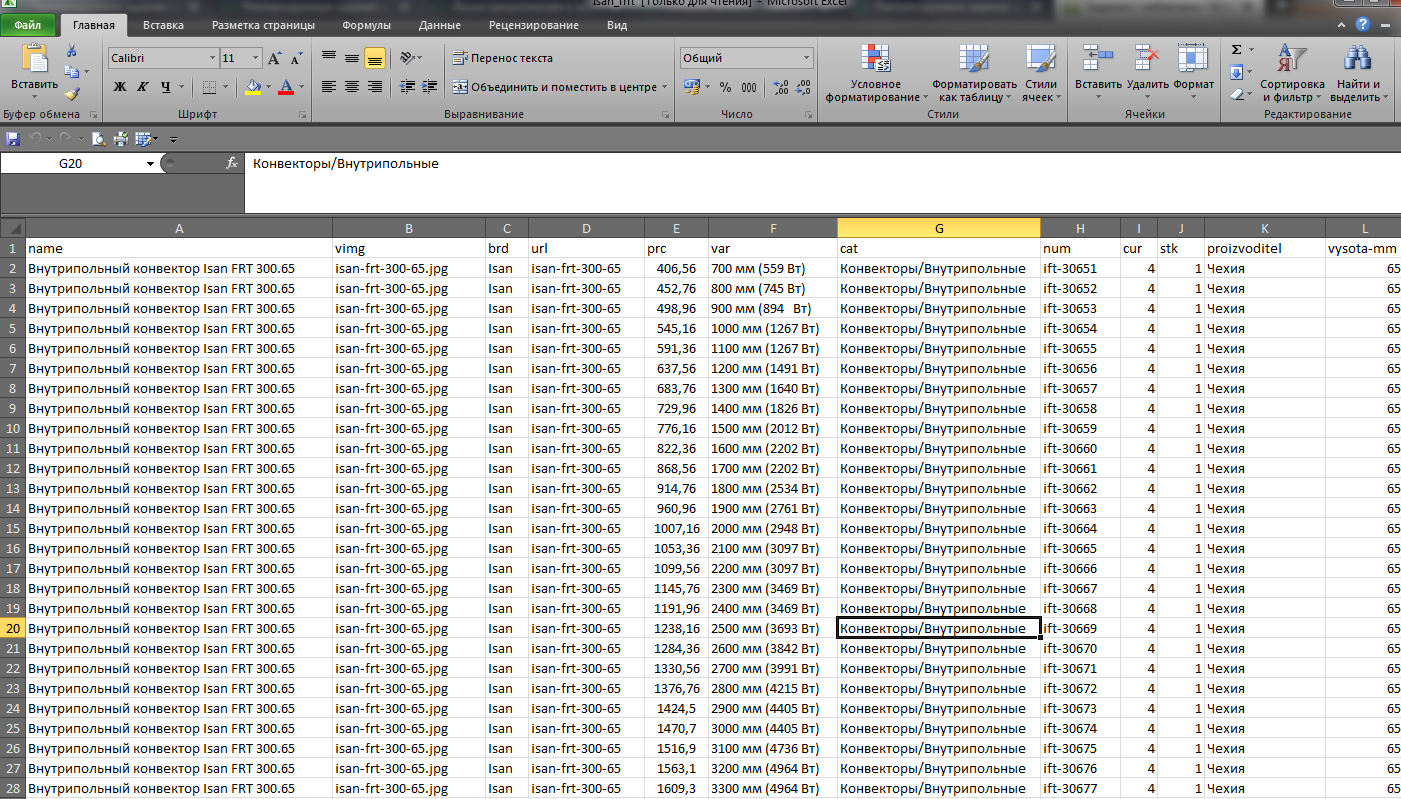1401x799 pixels.
Task: Toggle bottom vertical alignment button
Action: pyautogui.click(x=374, y=58)
